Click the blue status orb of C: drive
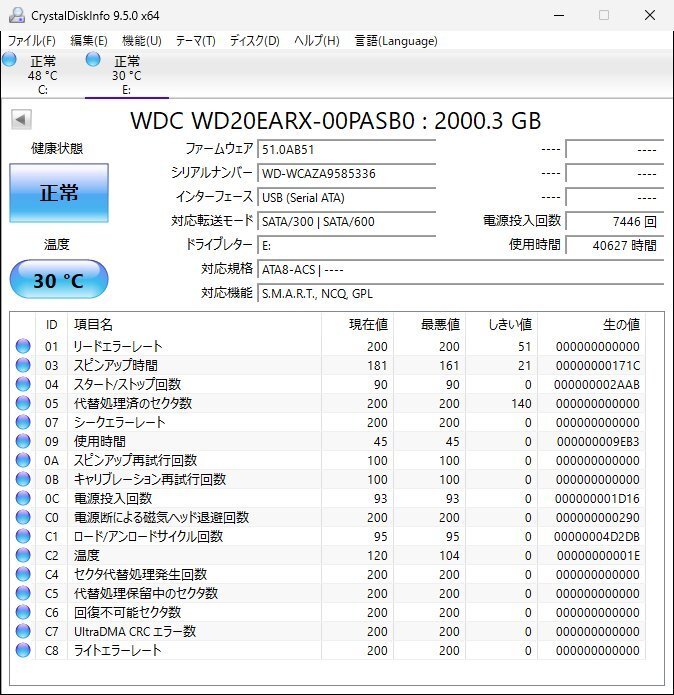 coord(9,59)
